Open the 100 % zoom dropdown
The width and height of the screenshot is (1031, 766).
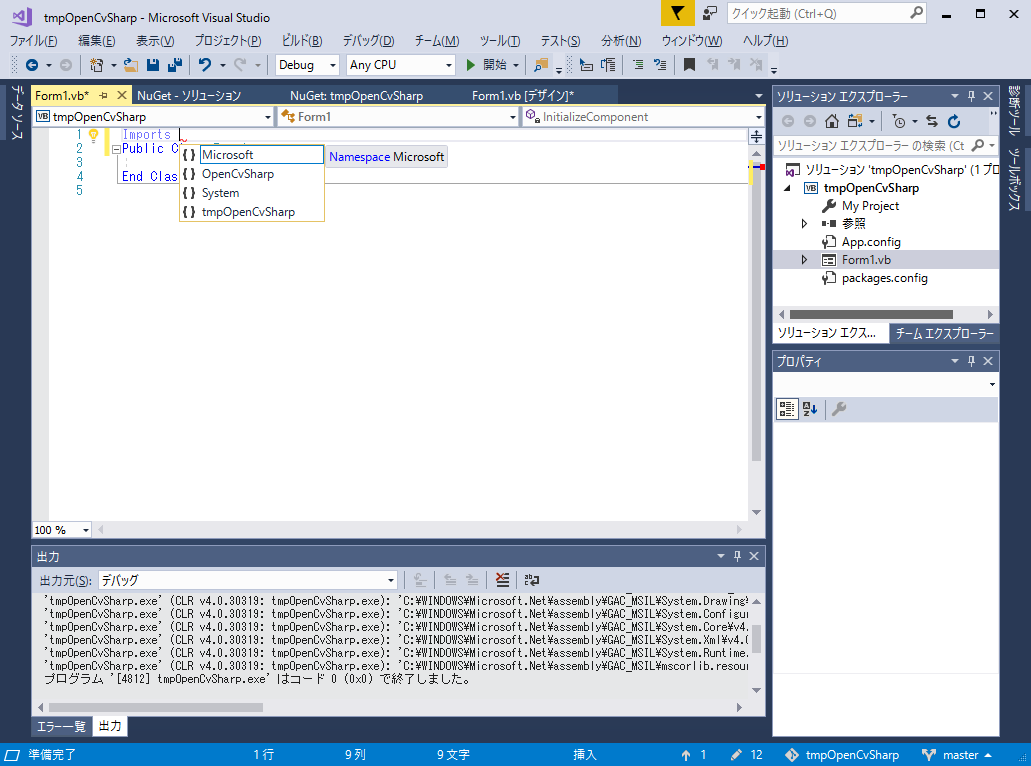pos(62,530)
